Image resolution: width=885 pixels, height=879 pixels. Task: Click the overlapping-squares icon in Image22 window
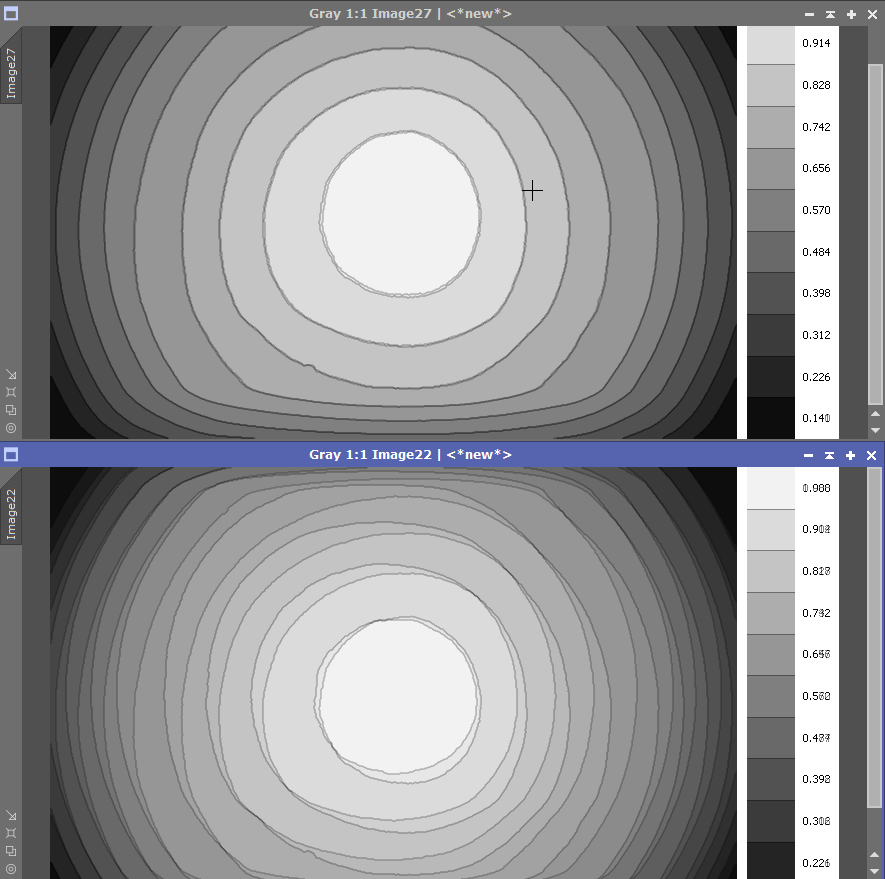coord(11,850)
